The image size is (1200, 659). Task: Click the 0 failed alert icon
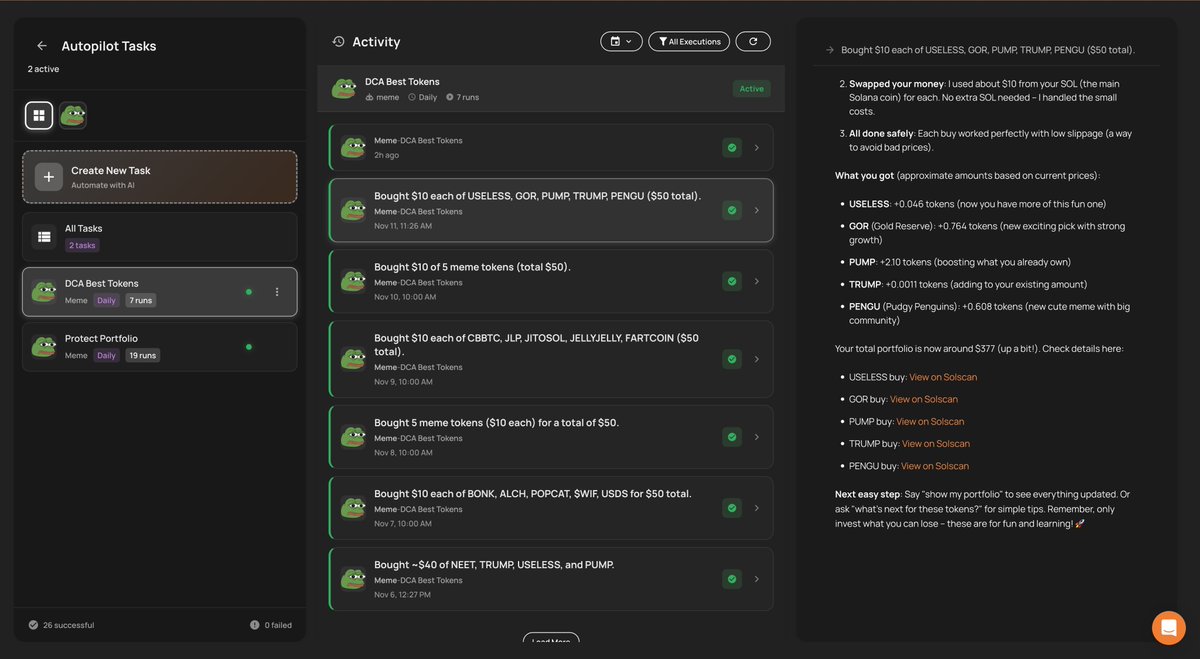pyautogui.click(x=255, y=625)
